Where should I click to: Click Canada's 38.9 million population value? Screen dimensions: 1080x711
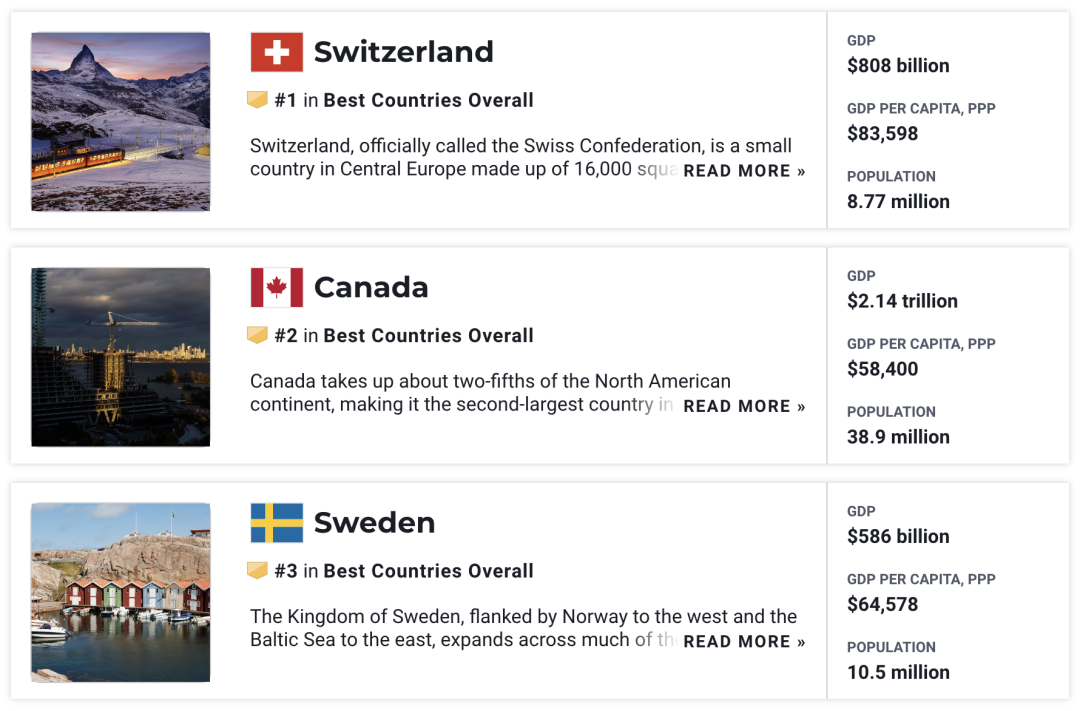pos(898,437)
